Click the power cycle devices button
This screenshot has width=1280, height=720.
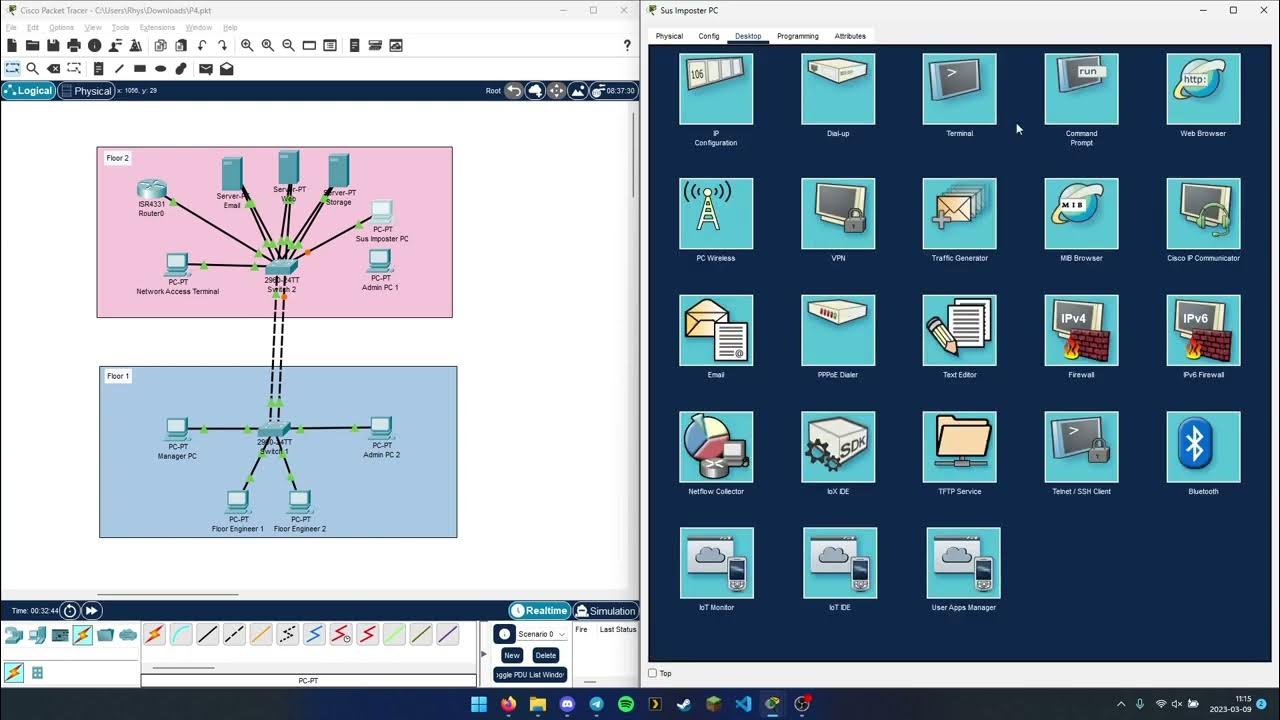pos(69,611)
